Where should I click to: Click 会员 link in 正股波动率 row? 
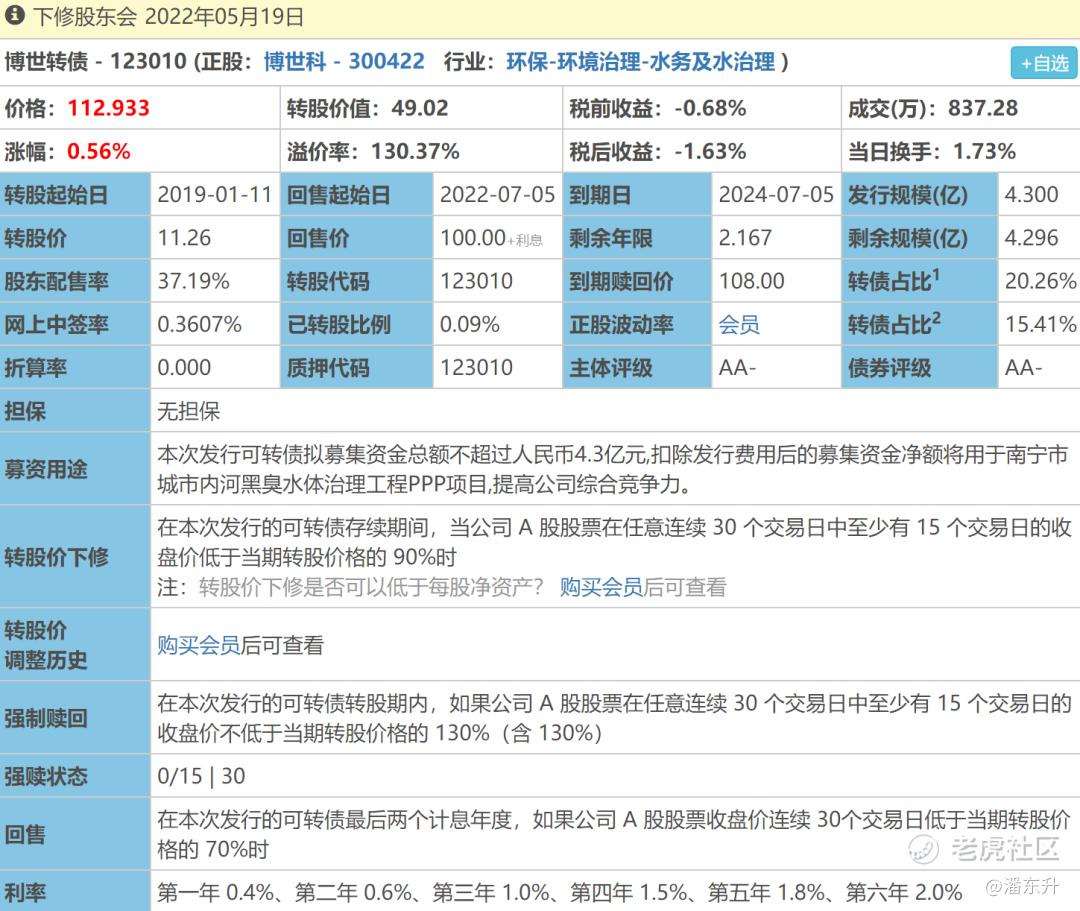739,324
